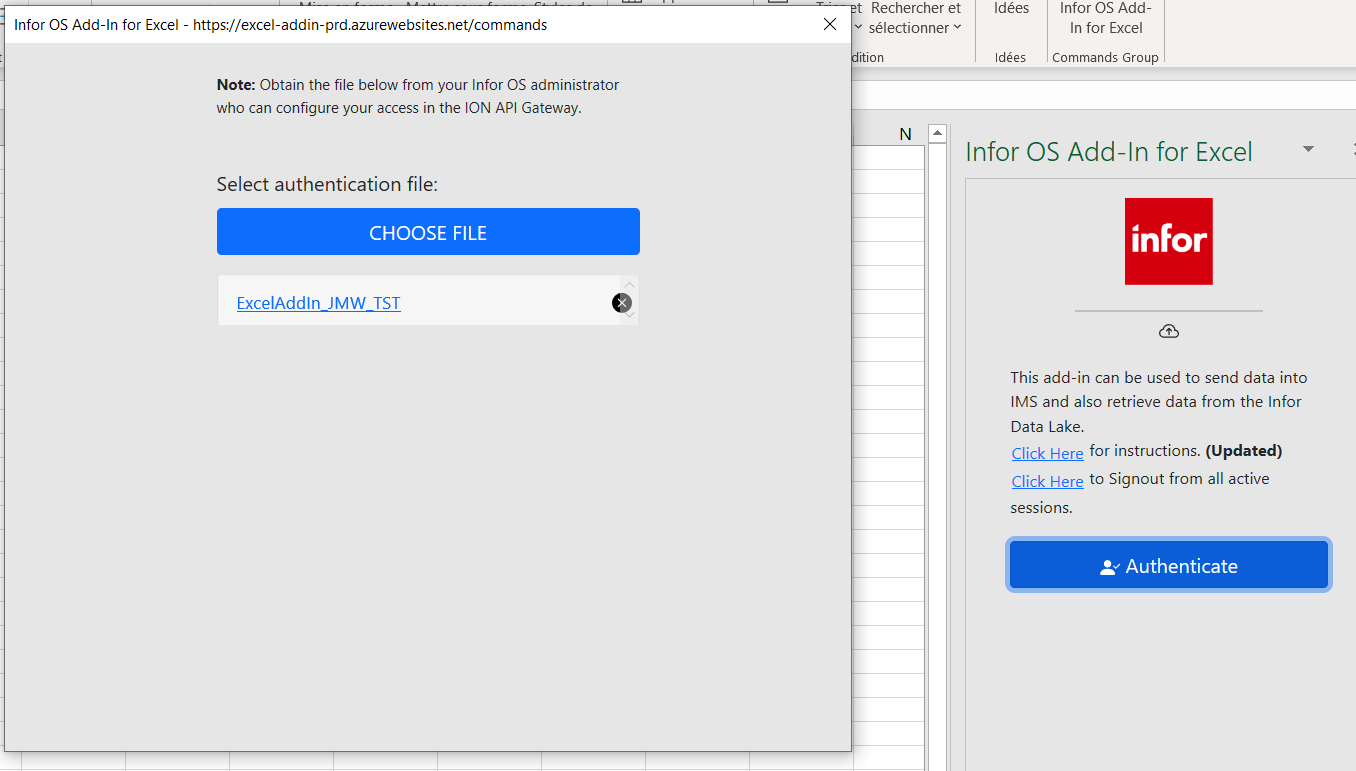Click the cloud upload icon below logo
Screen dimensions: 1356x771
coord(1168,331)
